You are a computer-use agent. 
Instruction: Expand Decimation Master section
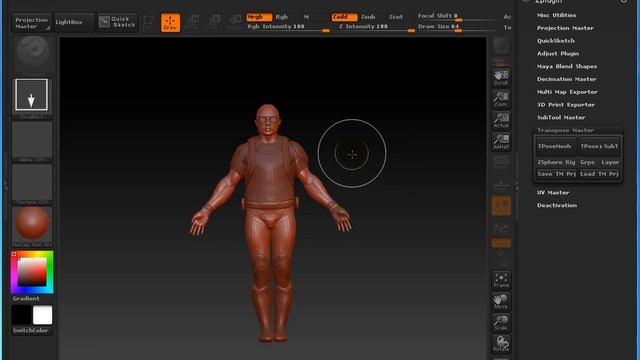click(567, 79)
